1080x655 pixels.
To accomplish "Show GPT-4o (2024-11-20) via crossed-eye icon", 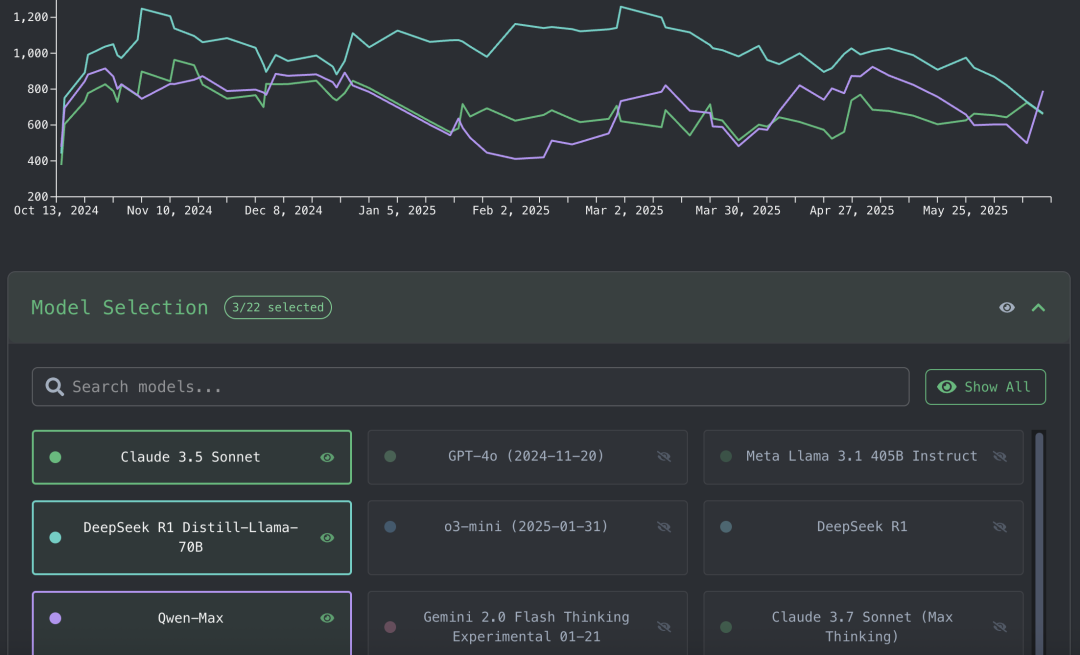I will (664, 457).
